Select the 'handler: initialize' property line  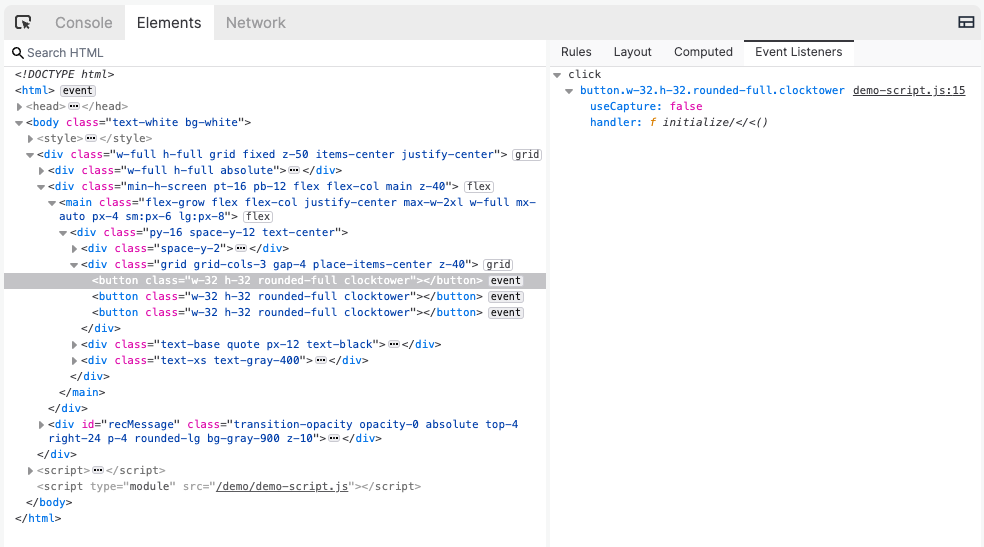pyautogui.click(x=678, y=122)
